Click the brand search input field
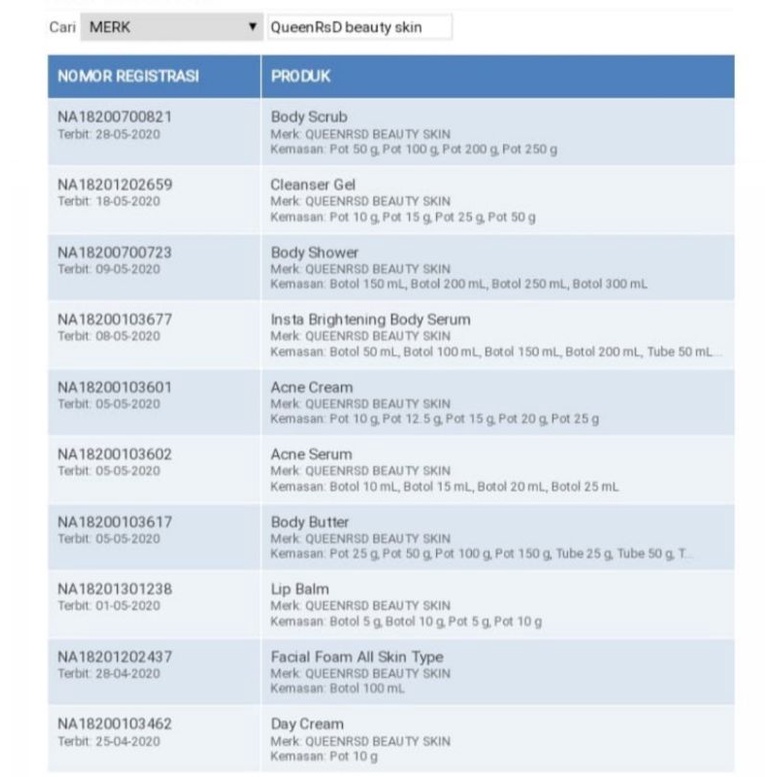Image resolution: width=777 pixels, height=777 pixels. click(x=359, y=27)
